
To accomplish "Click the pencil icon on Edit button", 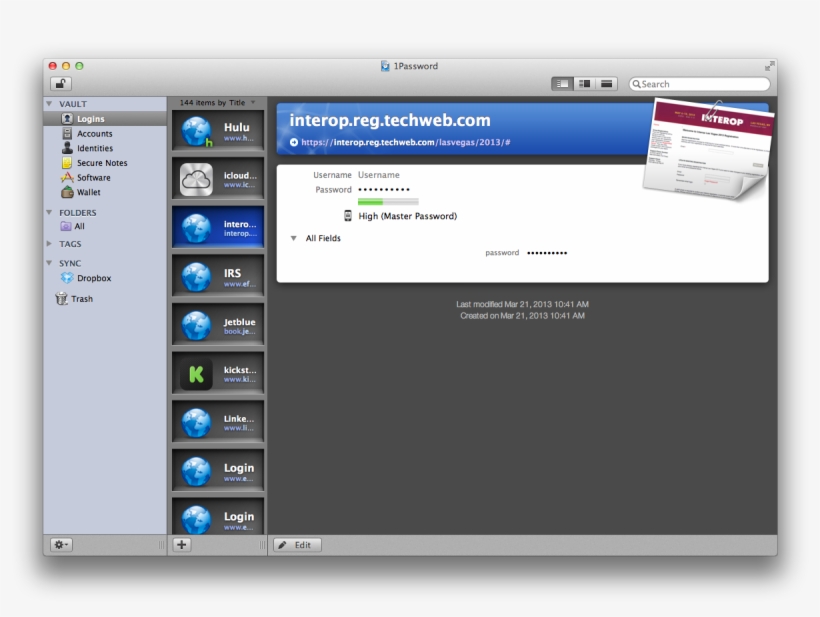I will pos(282,545).
